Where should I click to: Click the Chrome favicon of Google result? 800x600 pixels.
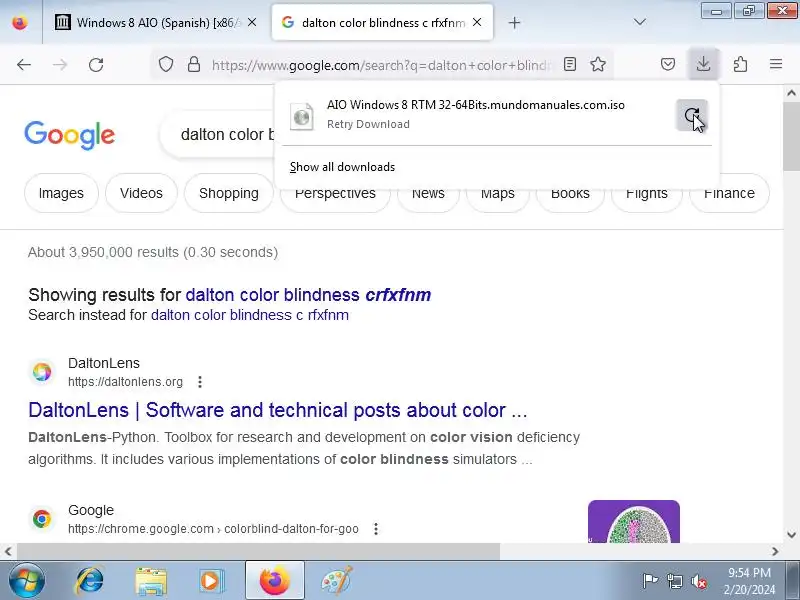[x=42, y=519]
